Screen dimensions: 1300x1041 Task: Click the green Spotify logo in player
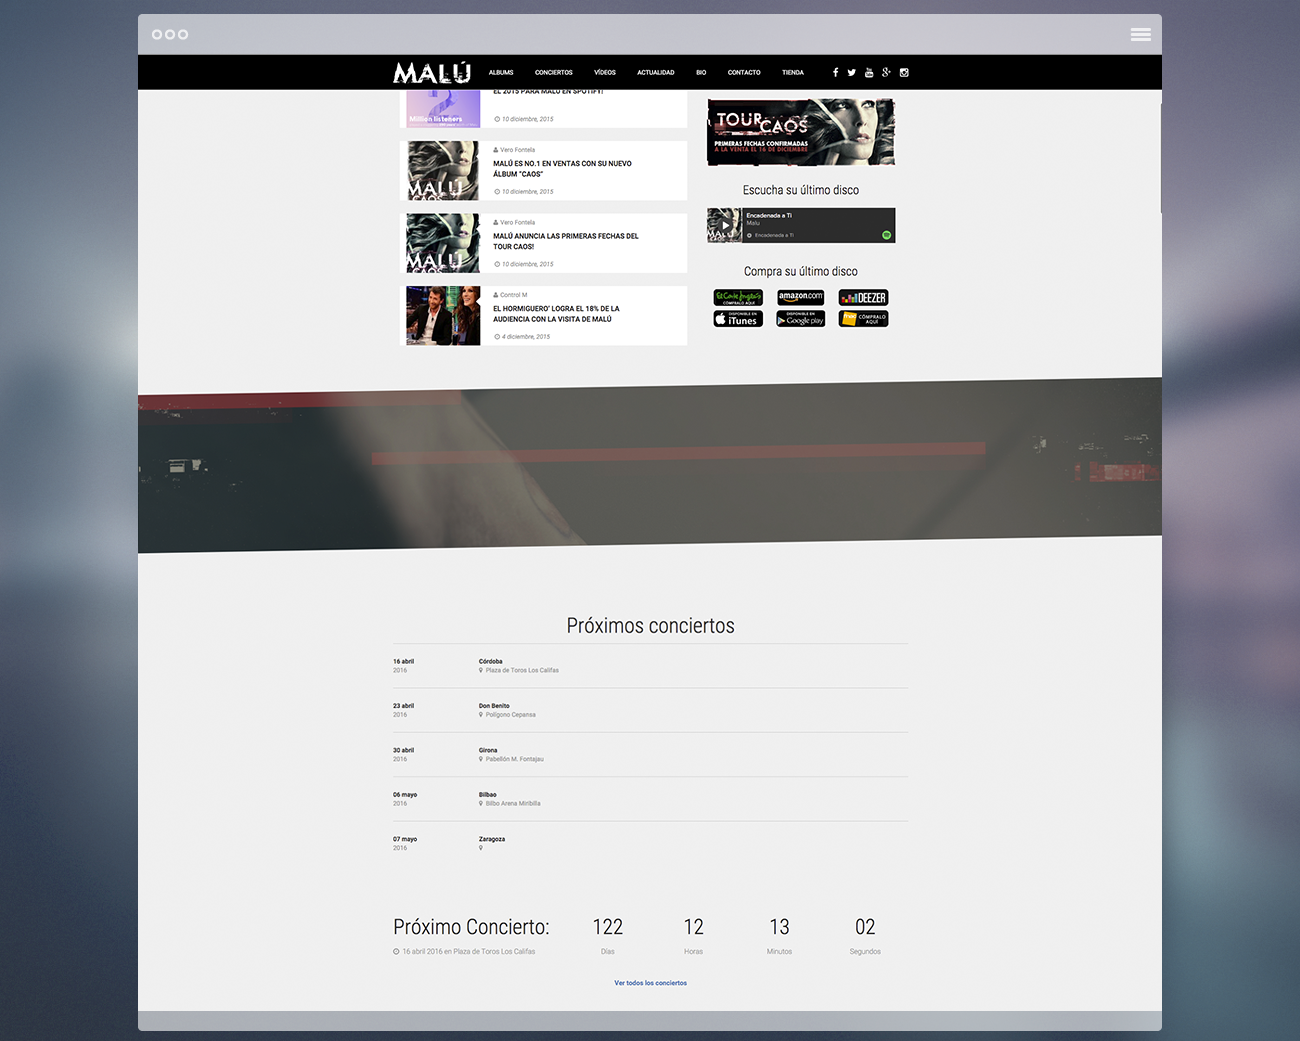tap(886, 235)
